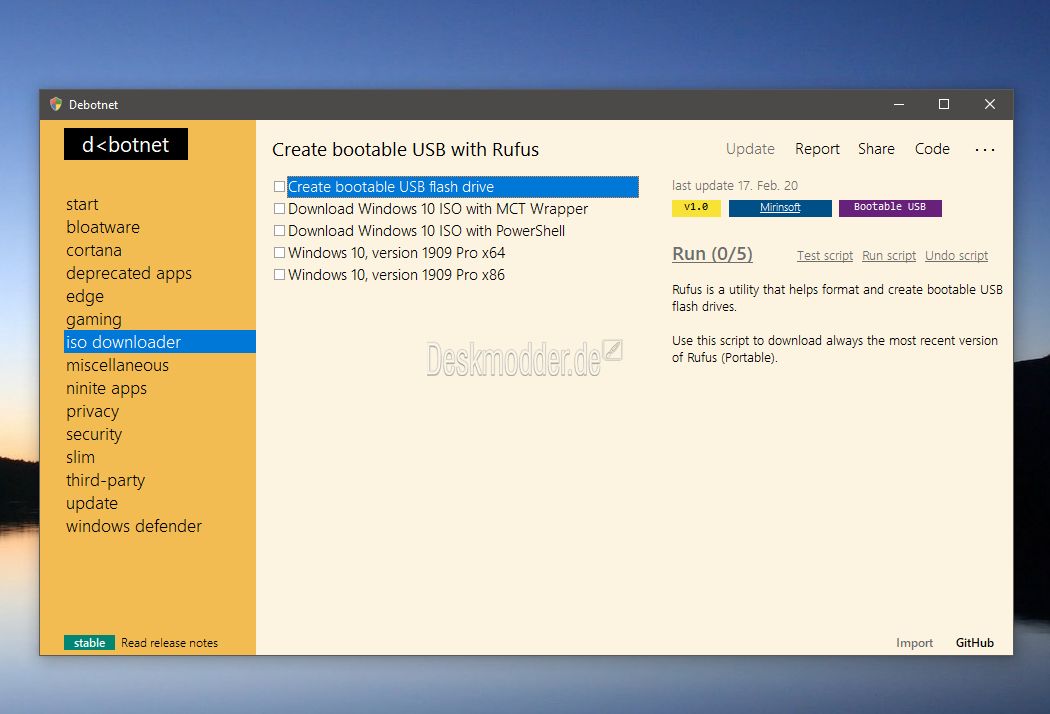Click the Undo script link

pyautogui.click(x=956, y=255)
